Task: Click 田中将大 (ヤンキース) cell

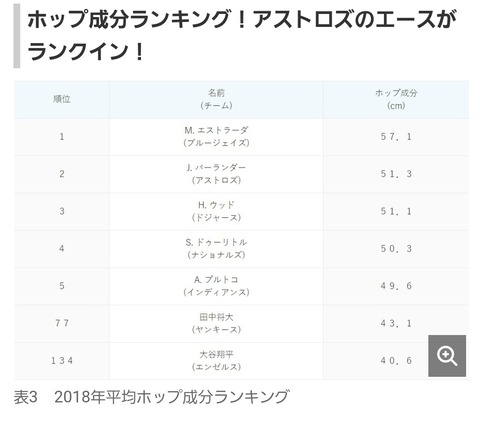Action: tap(216, 323)
